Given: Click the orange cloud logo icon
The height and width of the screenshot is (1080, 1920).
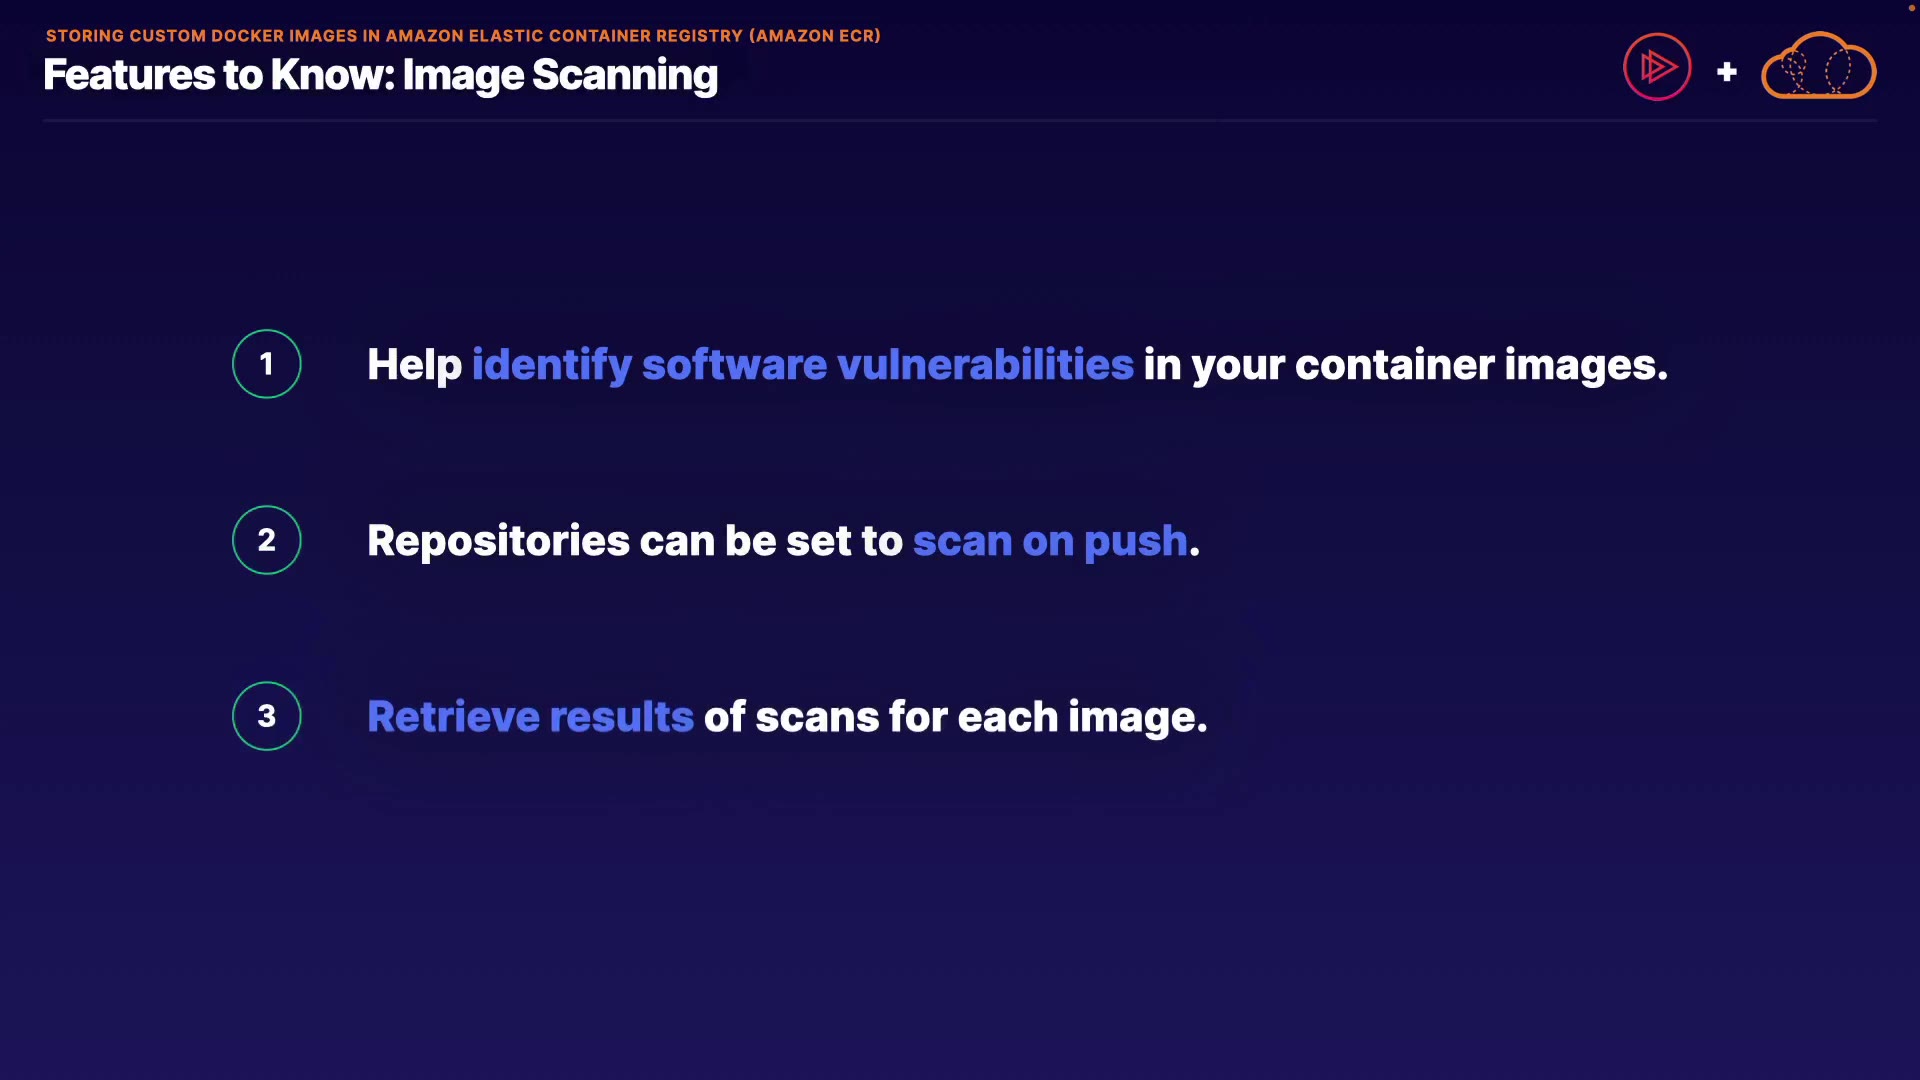Looking at the screenshot, I should pyautogui.click(x=1818, y=67).
